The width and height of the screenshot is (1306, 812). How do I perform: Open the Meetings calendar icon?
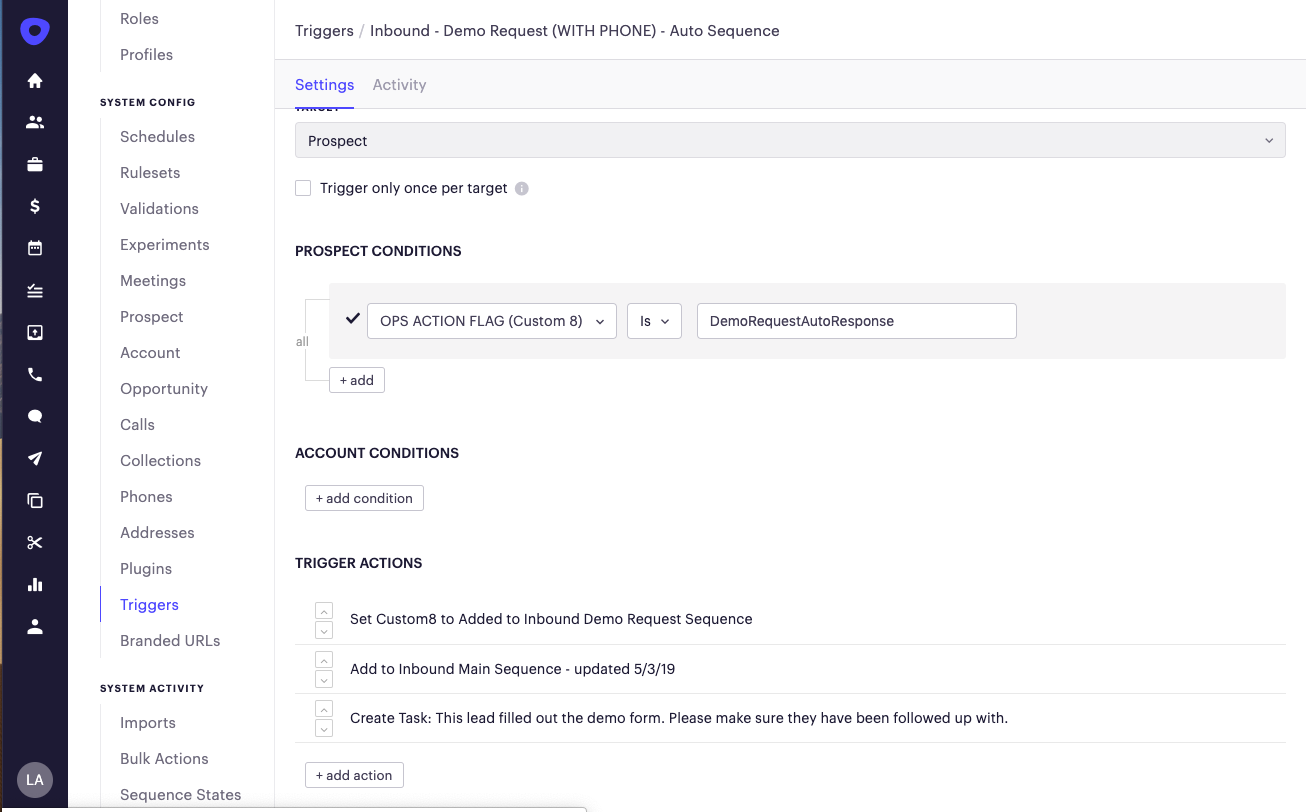tap(35, 247)
